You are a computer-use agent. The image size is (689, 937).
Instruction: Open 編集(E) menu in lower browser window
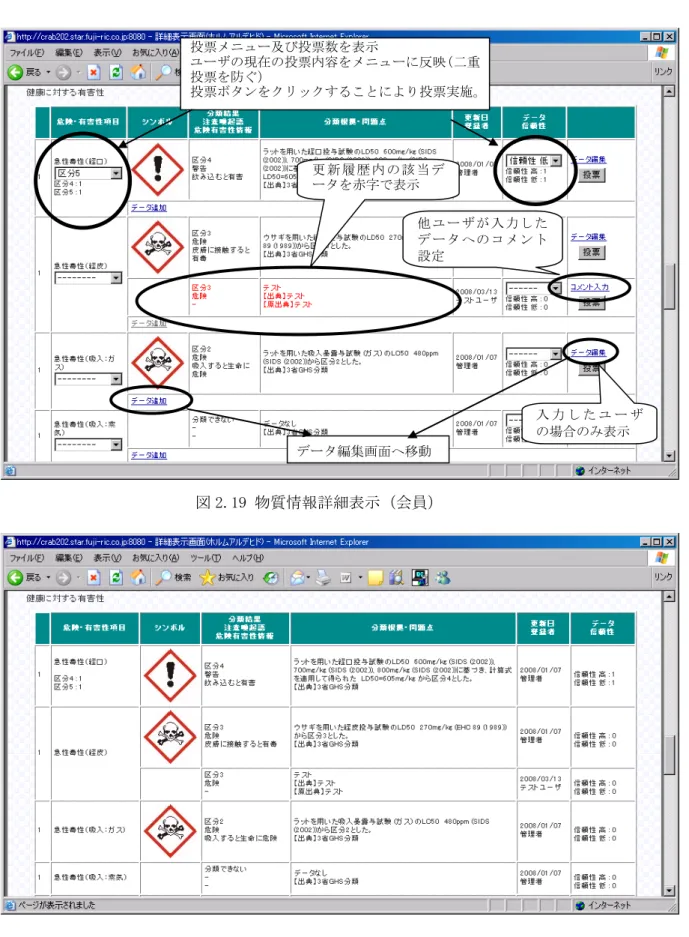coord(69,558)
